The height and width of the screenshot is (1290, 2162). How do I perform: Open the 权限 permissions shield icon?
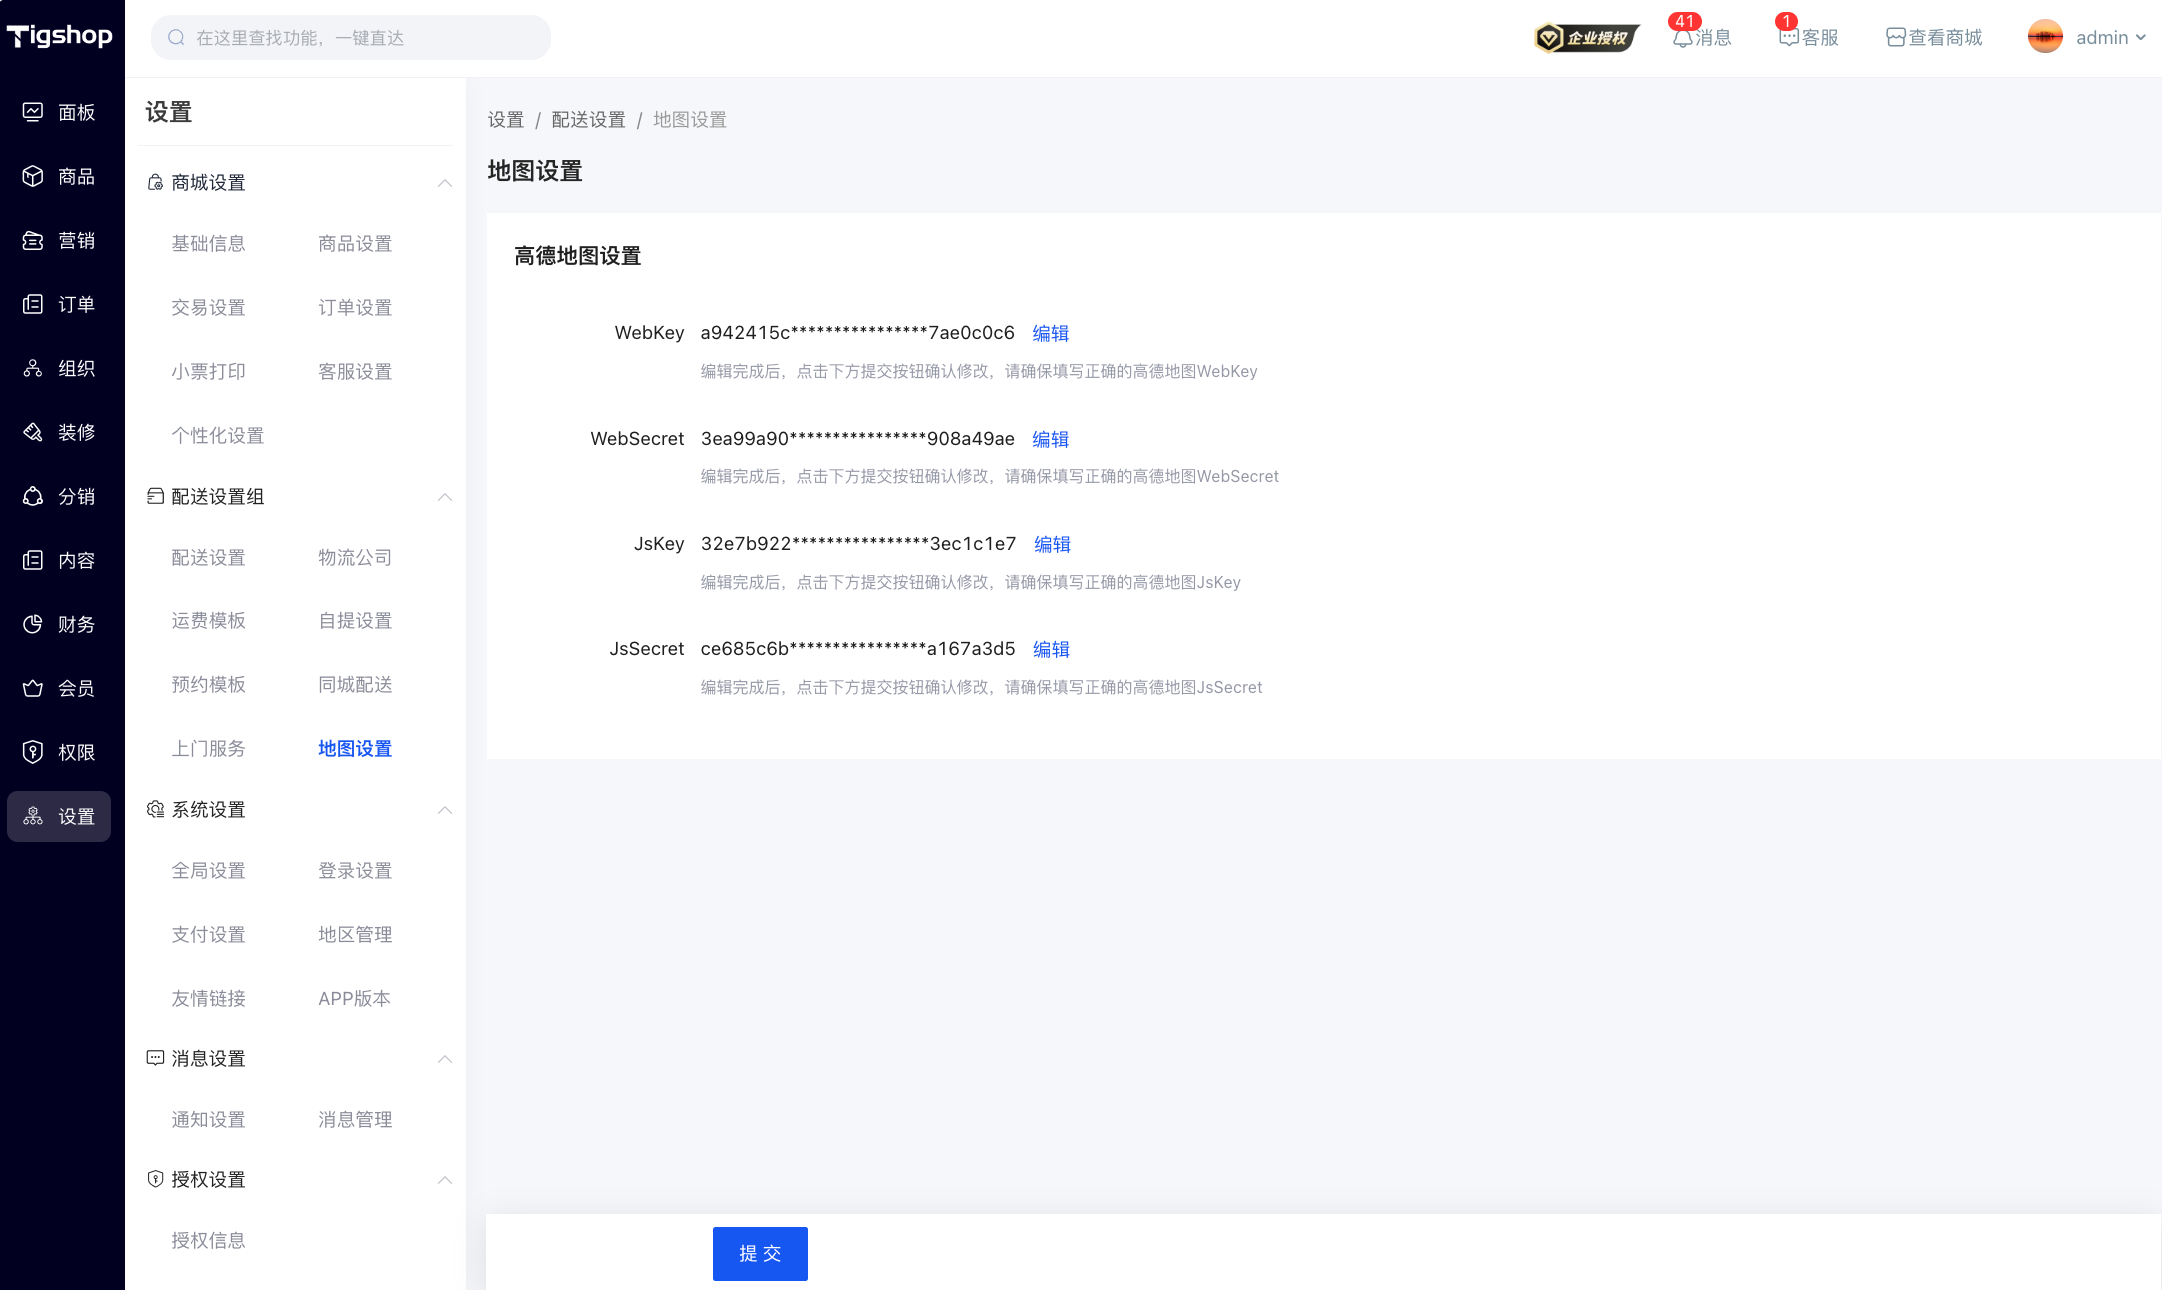coord(33,752)
